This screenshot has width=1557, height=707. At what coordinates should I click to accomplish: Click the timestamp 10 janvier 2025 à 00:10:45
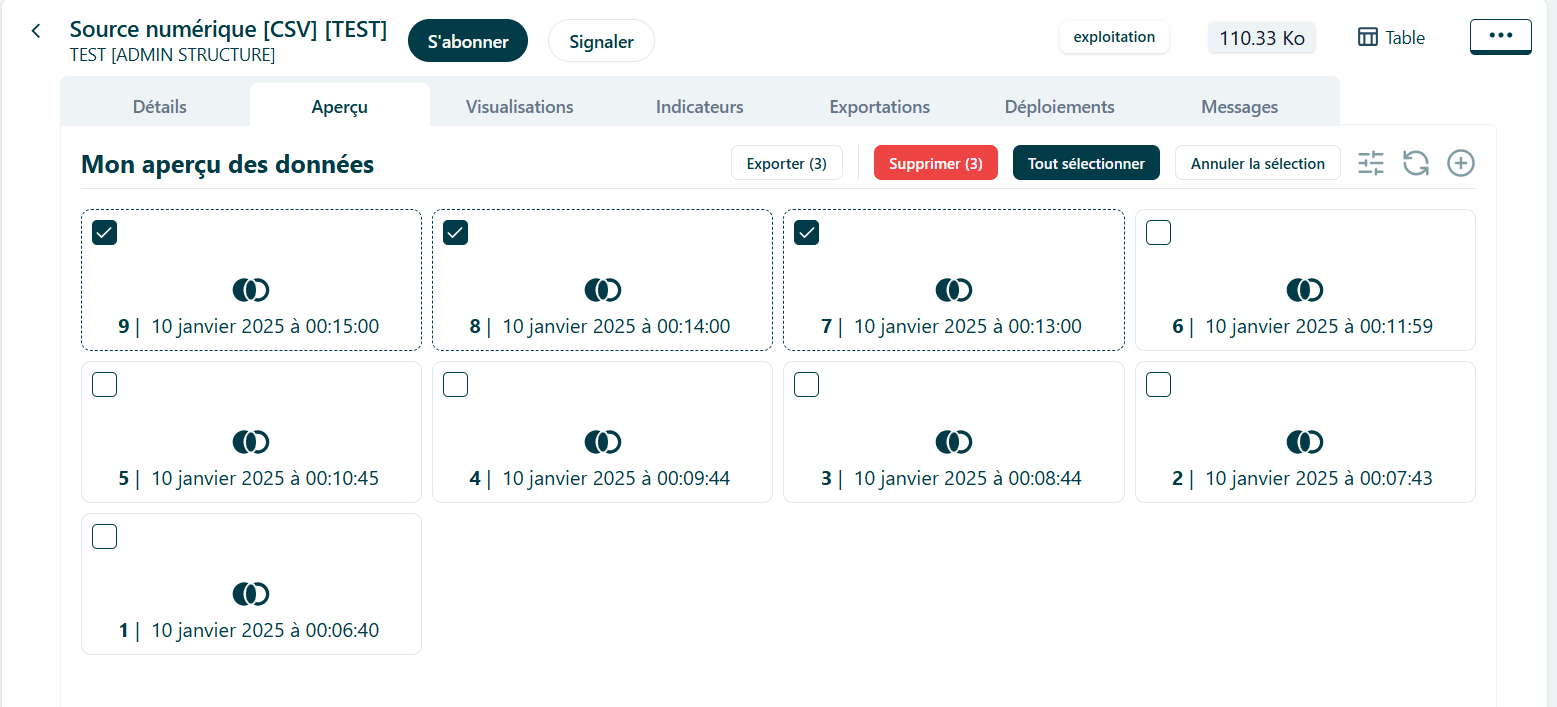tap(265, 478)
